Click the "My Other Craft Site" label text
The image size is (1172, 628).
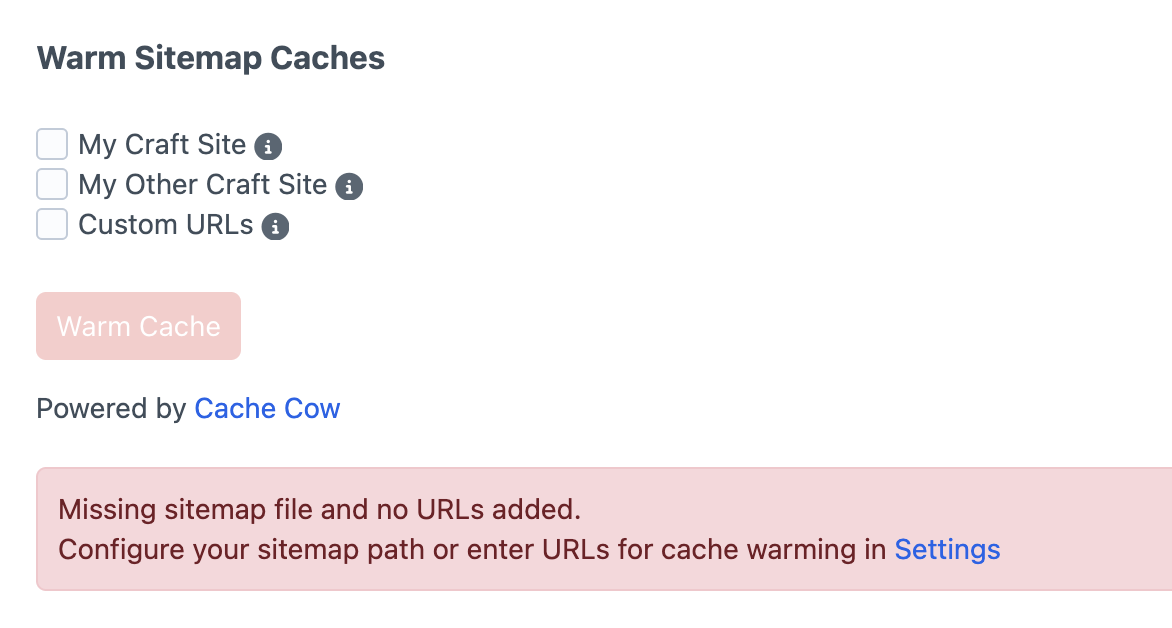202,185
